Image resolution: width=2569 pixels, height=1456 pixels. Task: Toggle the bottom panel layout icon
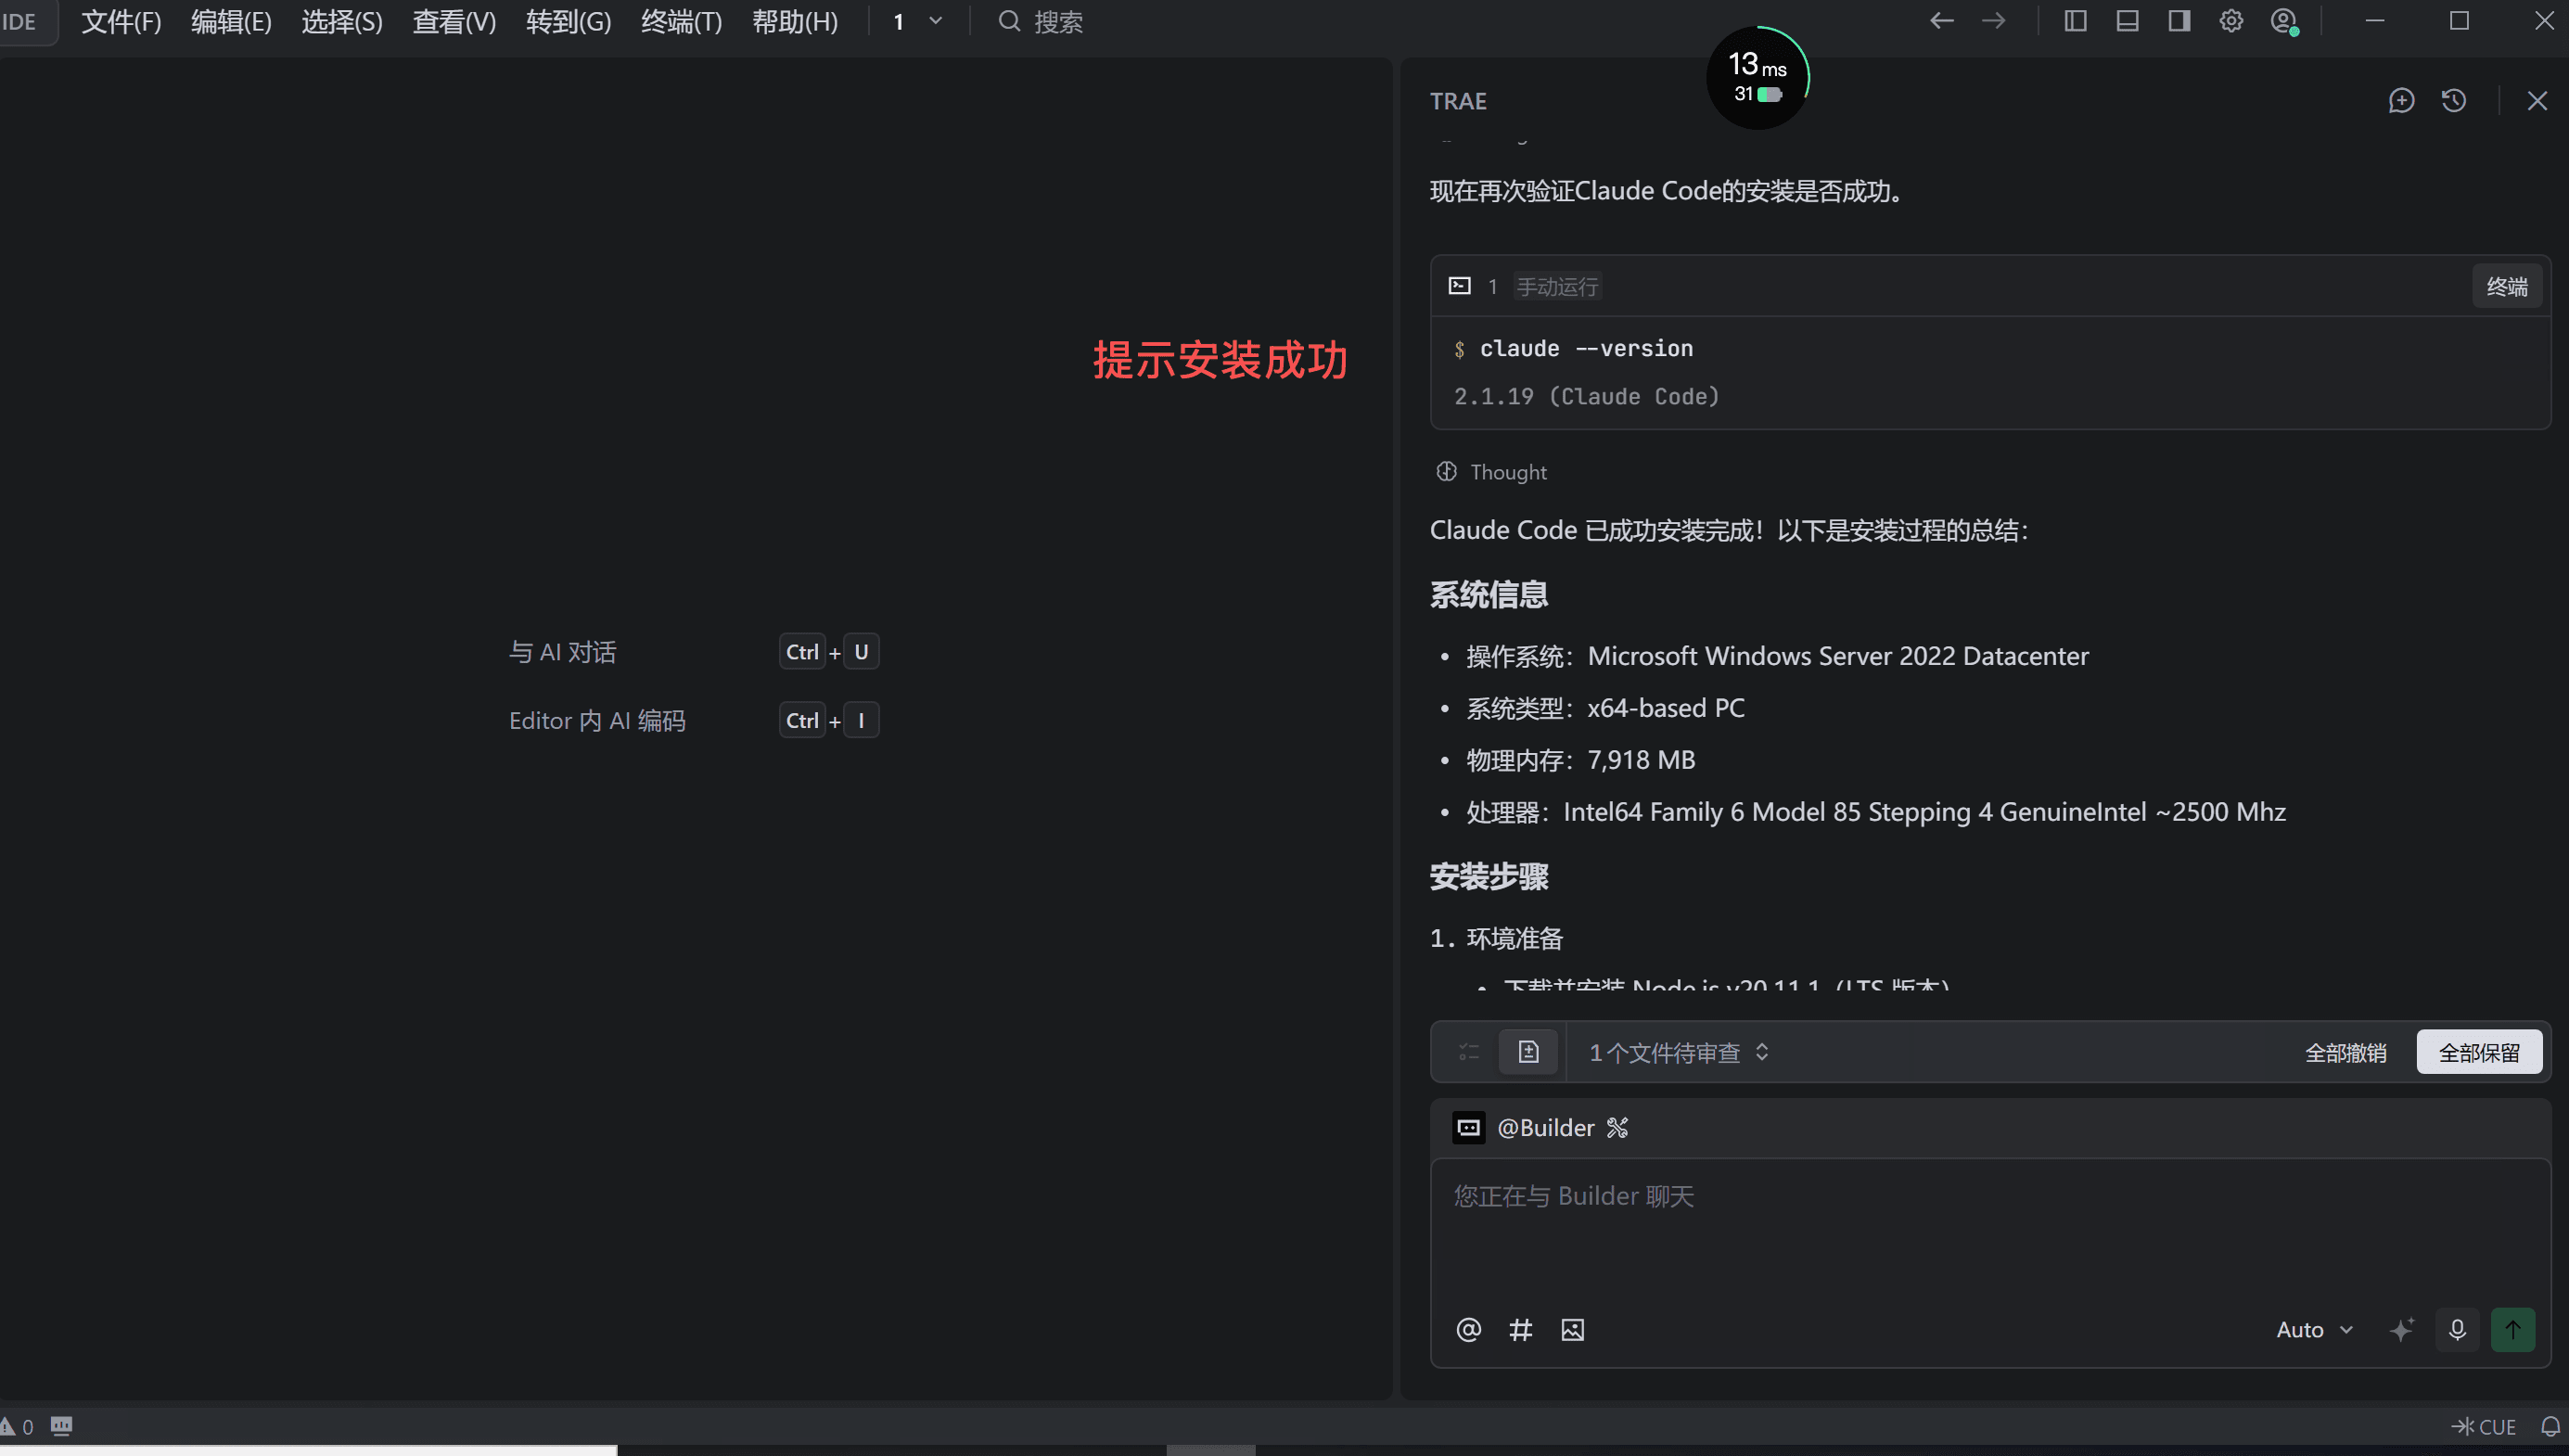tap(2127, 21)
